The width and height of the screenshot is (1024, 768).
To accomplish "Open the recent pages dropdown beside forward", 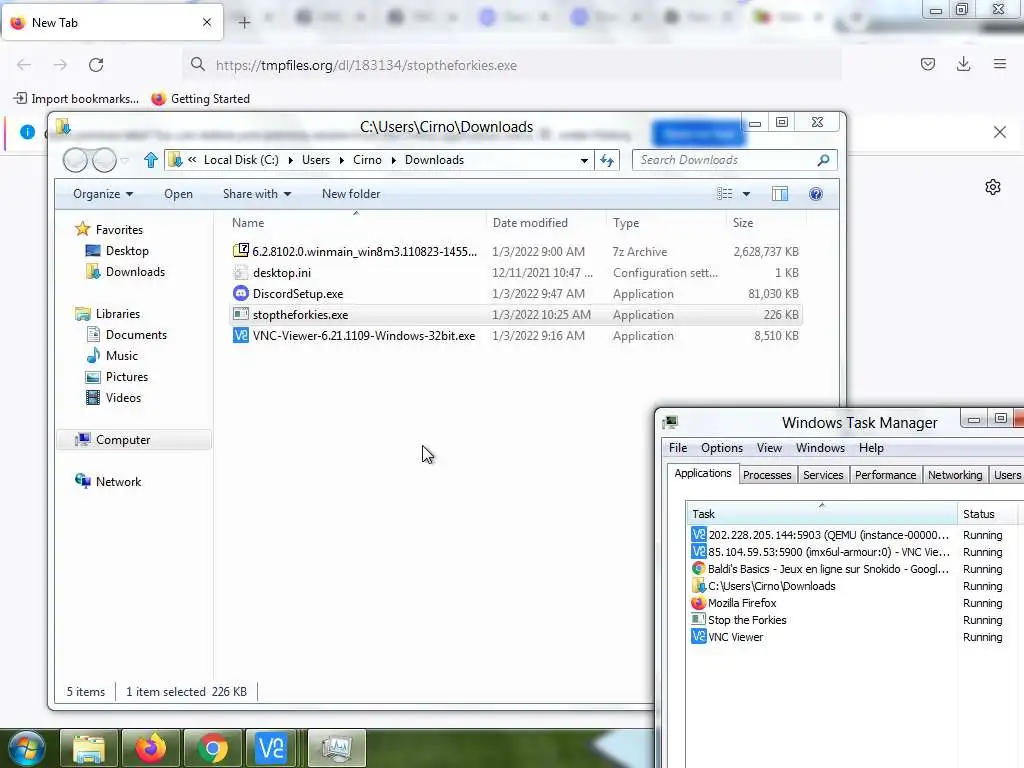I will coord(125,160).
